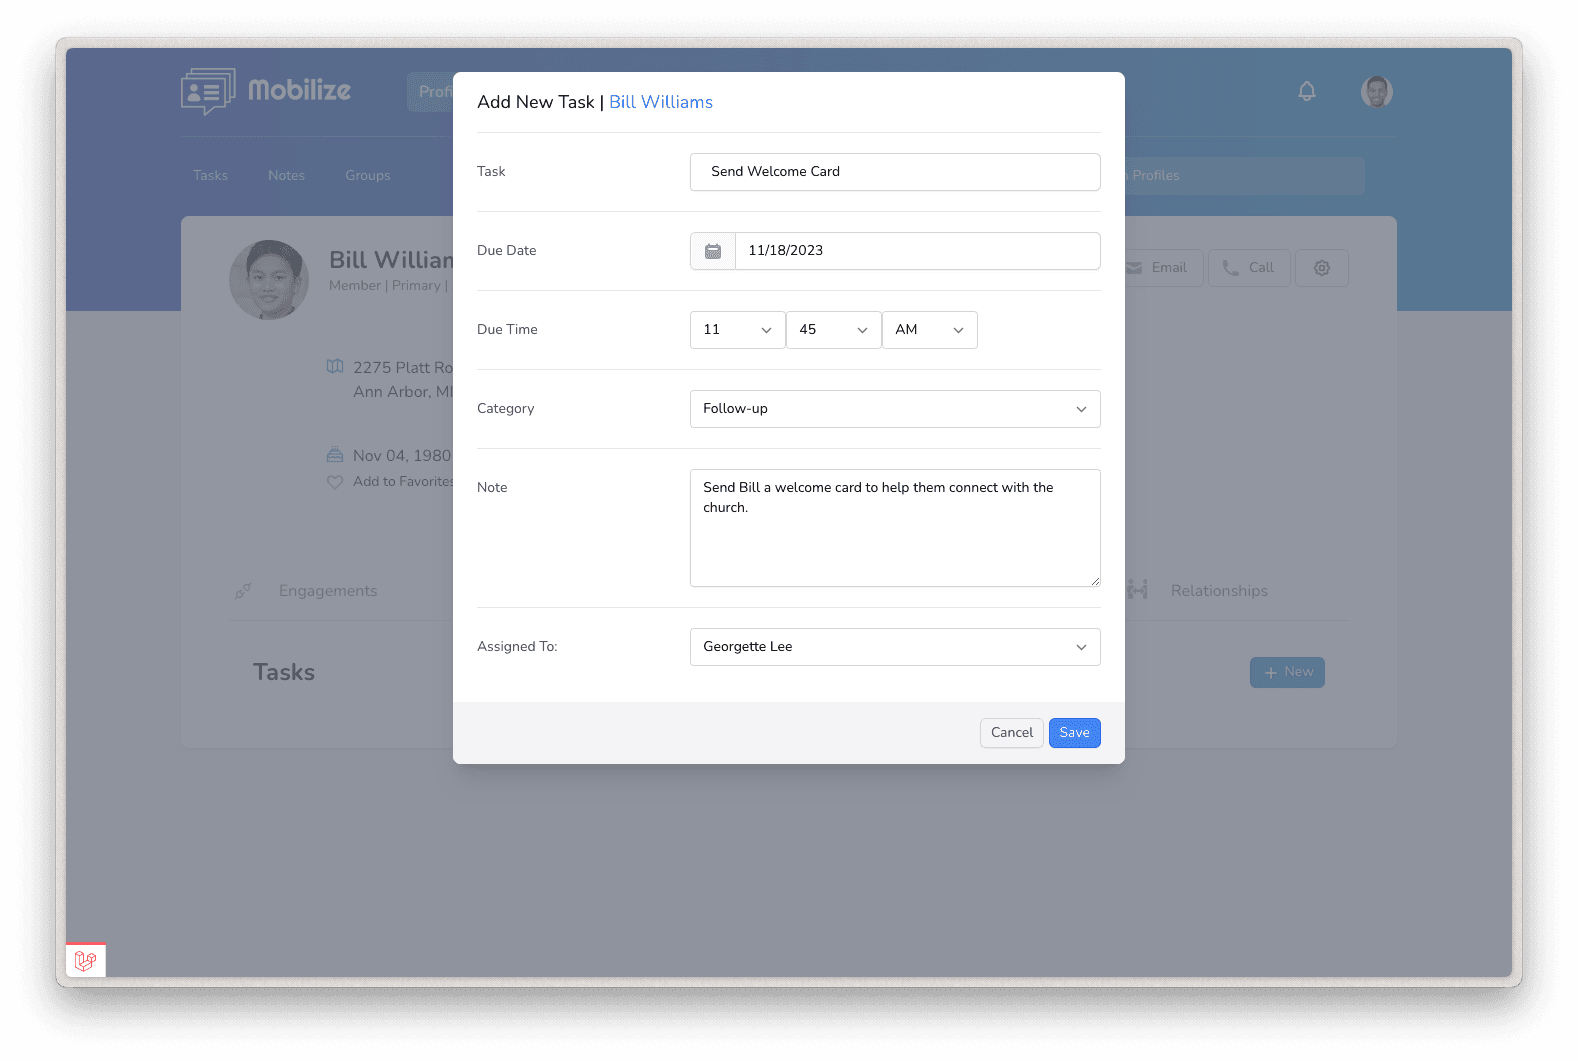Viewport: 1578px width, 1061px height.
Task: Click the Laravel debug icon
Action: pyautogui.click(x=86, y=960)
